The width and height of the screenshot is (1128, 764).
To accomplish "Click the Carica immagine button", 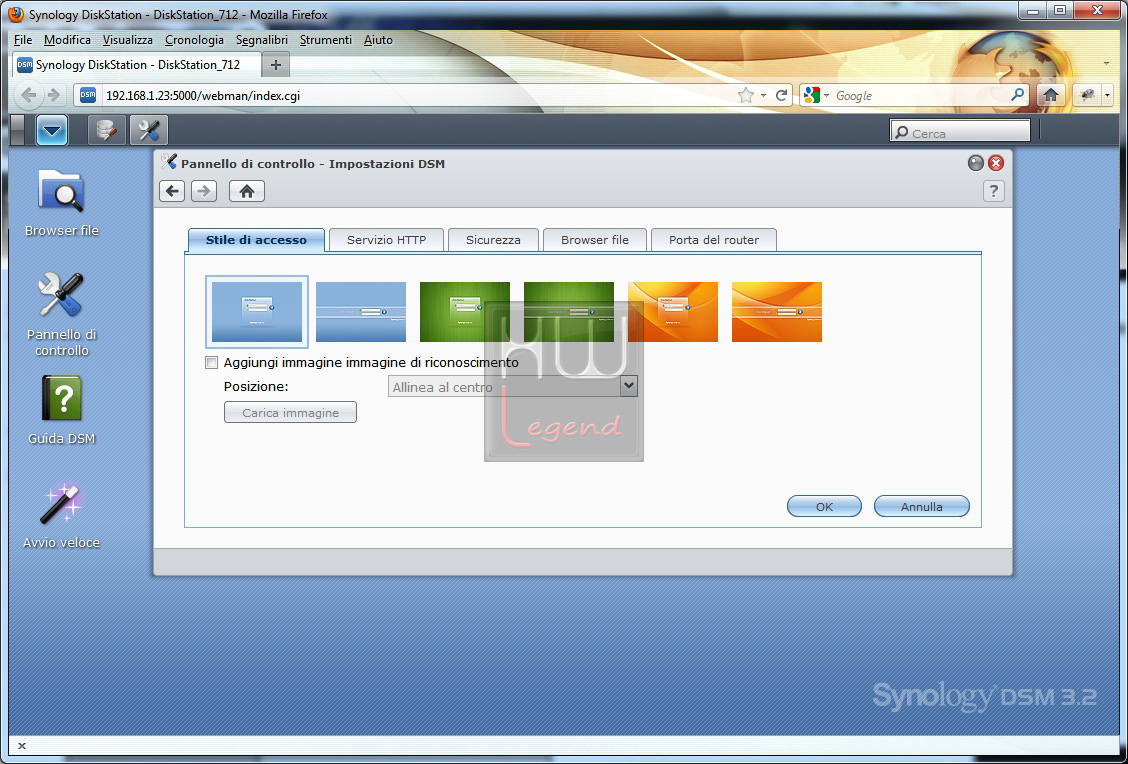I will tap(291, 412).
